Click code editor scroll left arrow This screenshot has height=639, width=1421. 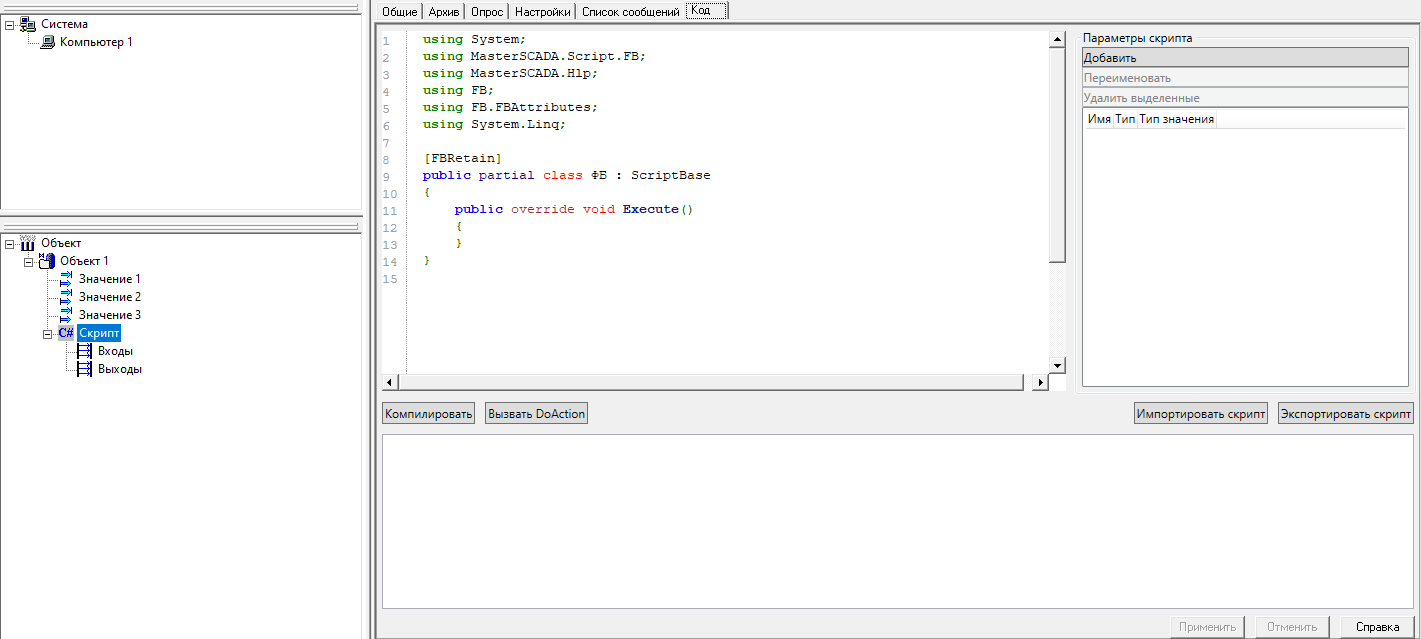tap(390, 382)
